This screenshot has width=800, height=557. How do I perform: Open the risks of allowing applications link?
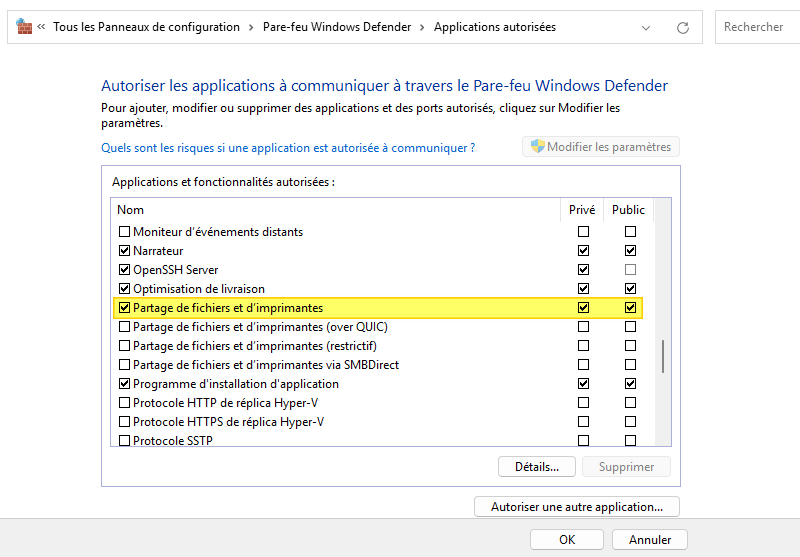(x=288, y=148)
